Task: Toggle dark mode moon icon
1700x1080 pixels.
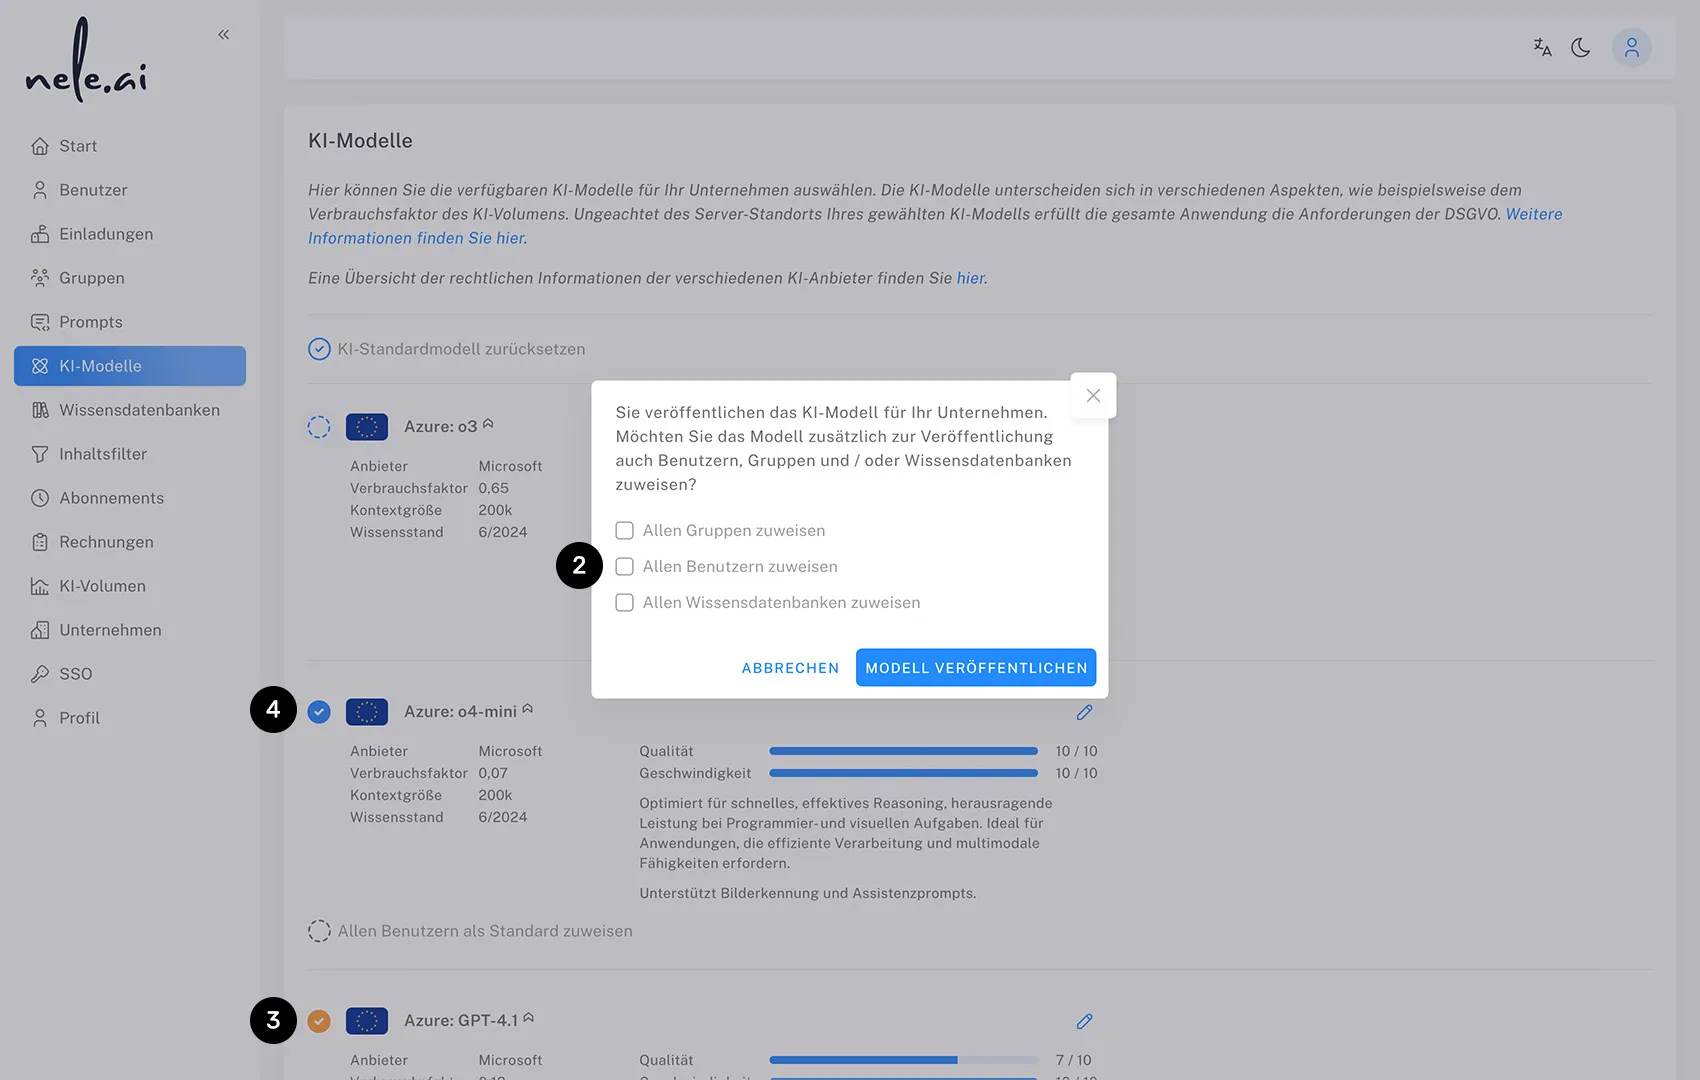Action: [x=1581, y=47]
